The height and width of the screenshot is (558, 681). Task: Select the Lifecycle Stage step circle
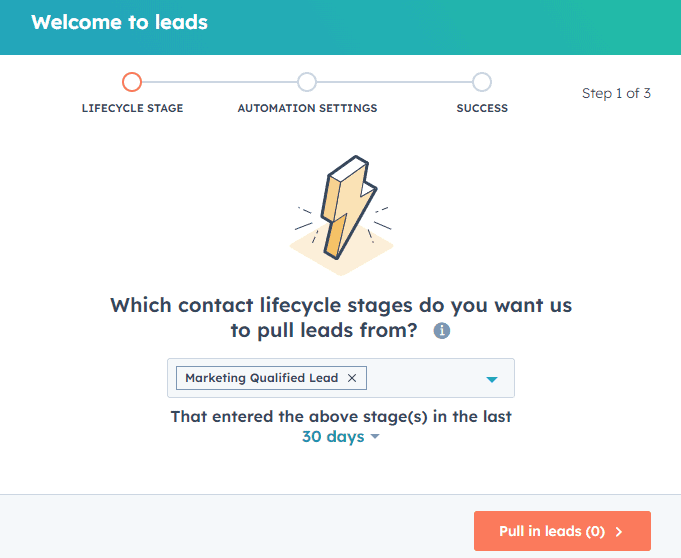[x=132, y=82]
